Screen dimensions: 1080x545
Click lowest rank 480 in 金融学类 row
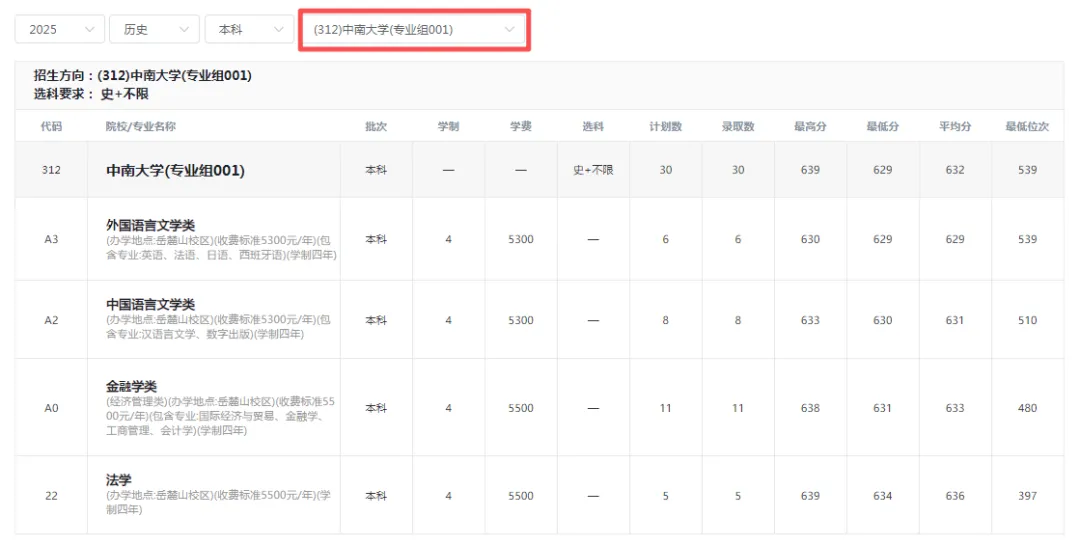coord(1027,408)
